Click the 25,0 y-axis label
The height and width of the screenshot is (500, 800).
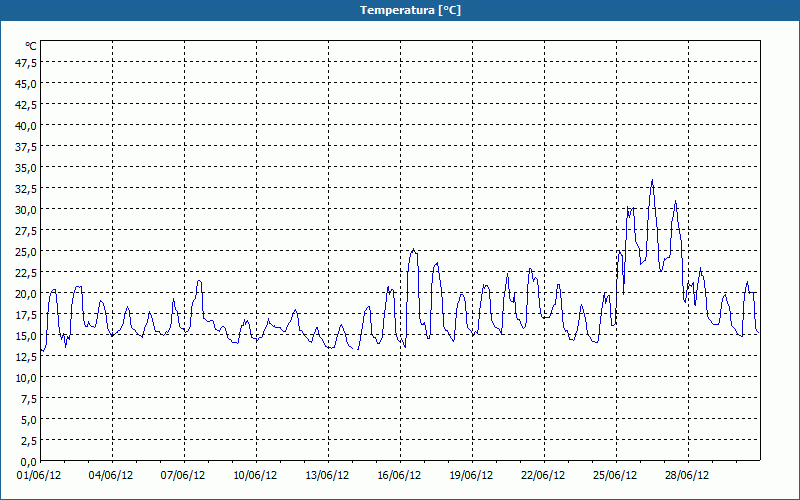(26, 252)
